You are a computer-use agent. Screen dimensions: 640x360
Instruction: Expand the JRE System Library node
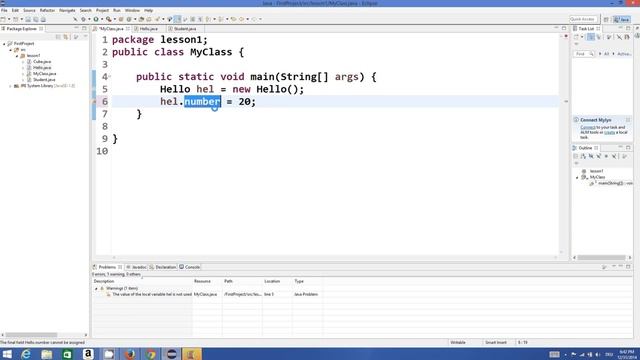[11, 86]
